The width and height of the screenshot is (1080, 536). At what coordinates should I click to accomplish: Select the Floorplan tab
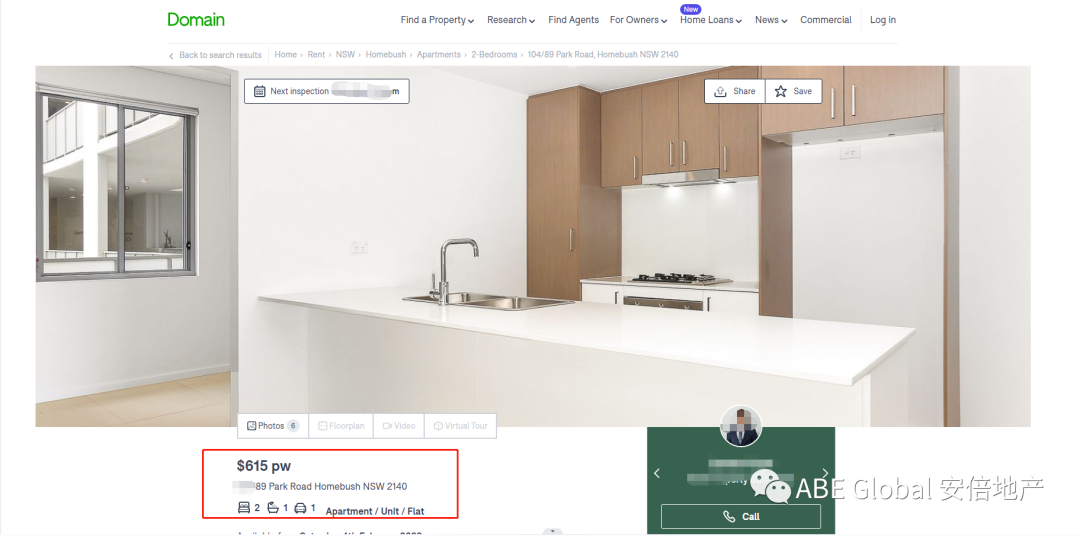[341, 426]
